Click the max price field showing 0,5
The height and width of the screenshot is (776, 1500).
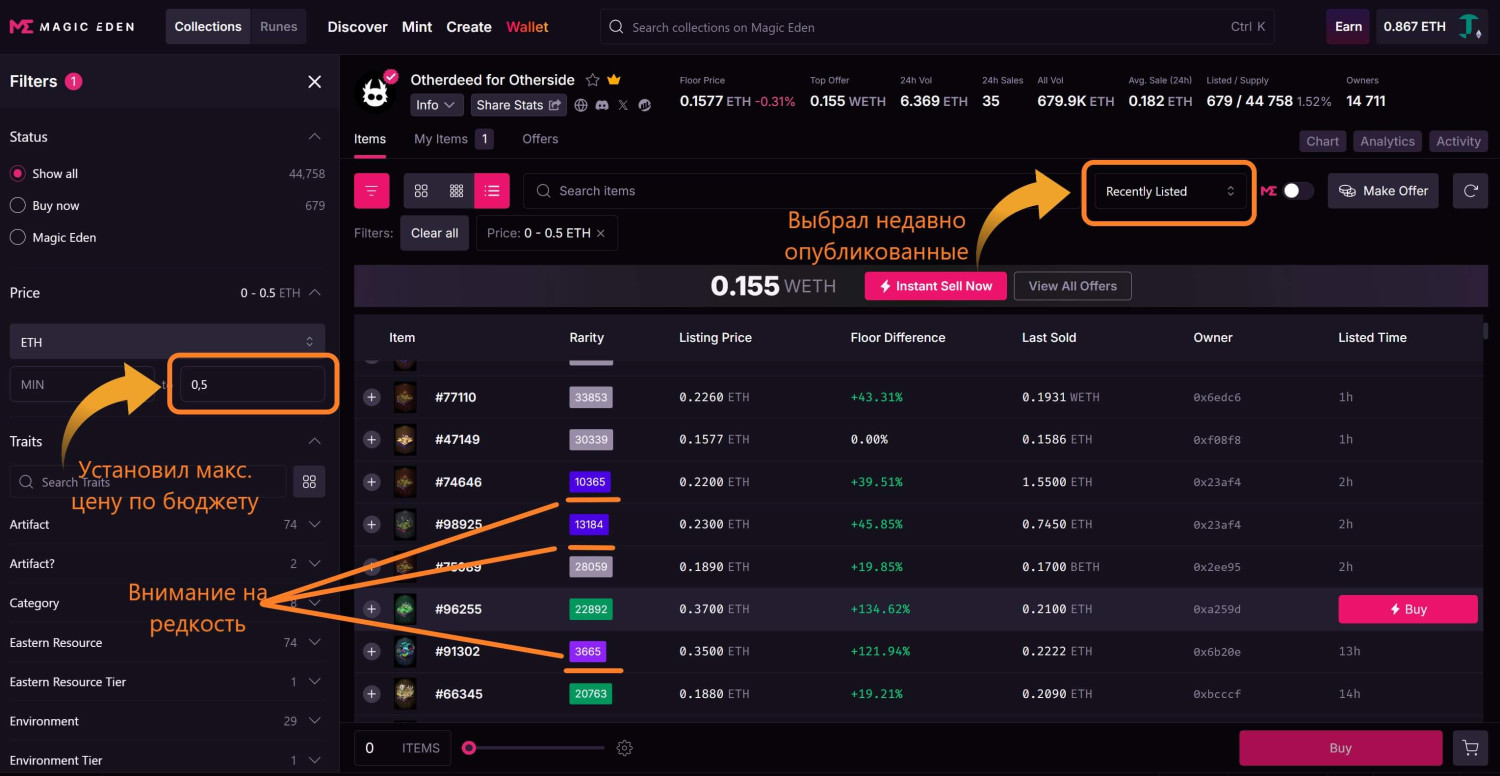pyautogui.click(x=252, y=385)
